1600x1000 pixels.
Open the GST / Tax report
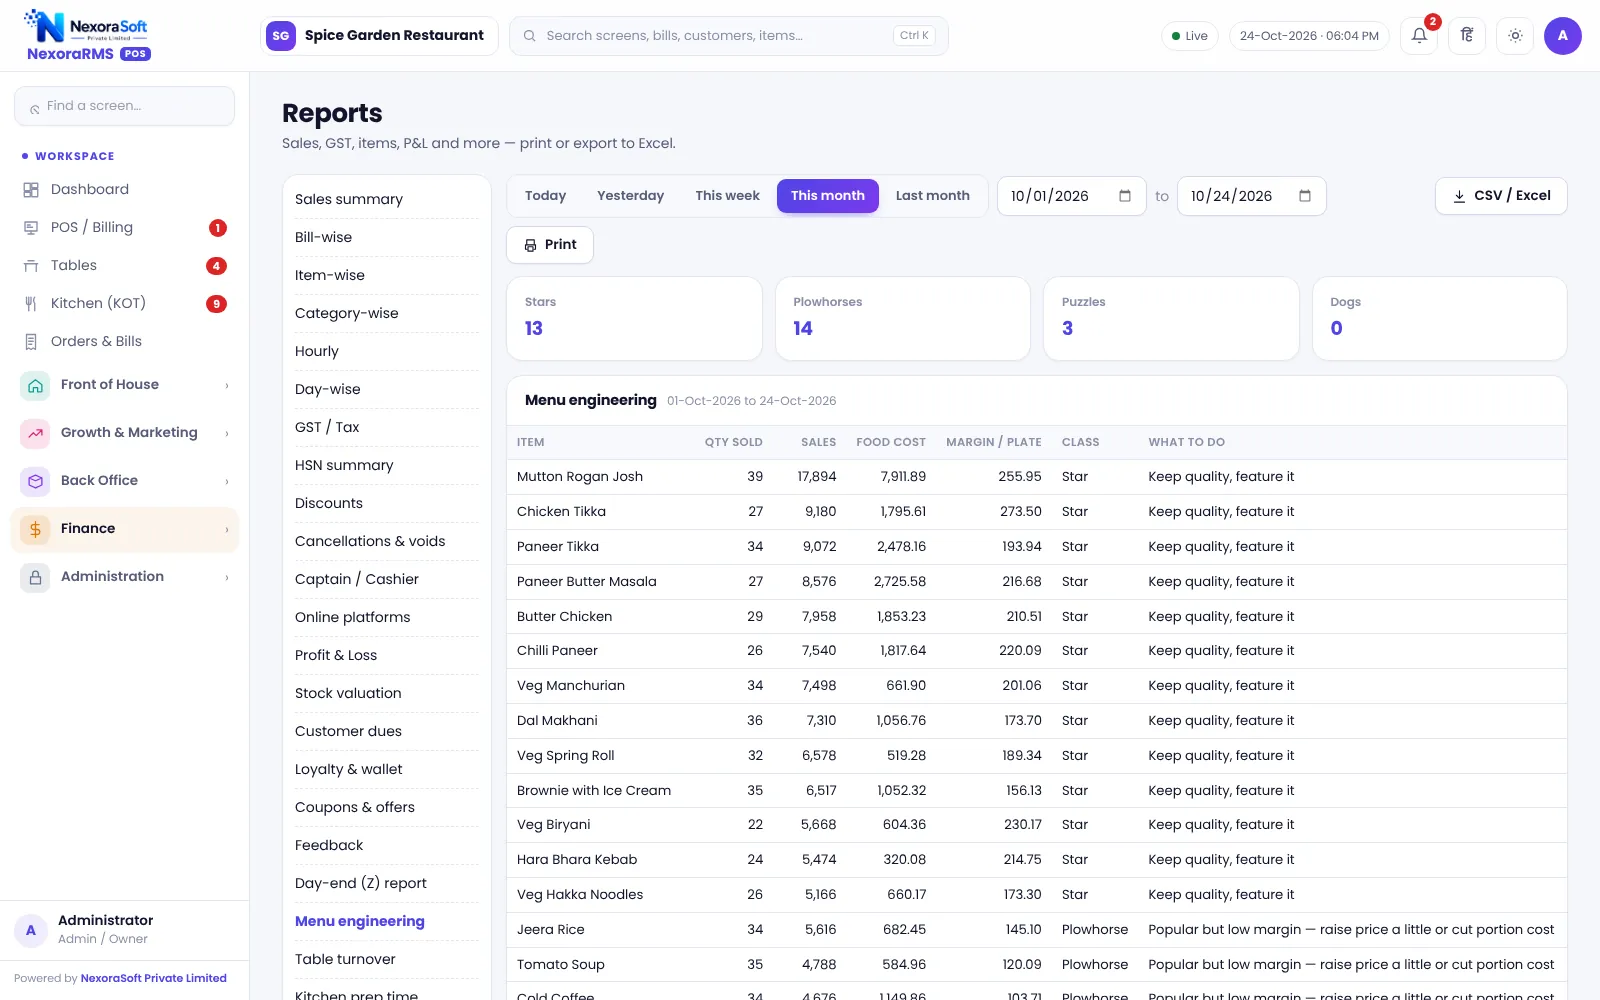pyautogui.click(x=387, y=428)
